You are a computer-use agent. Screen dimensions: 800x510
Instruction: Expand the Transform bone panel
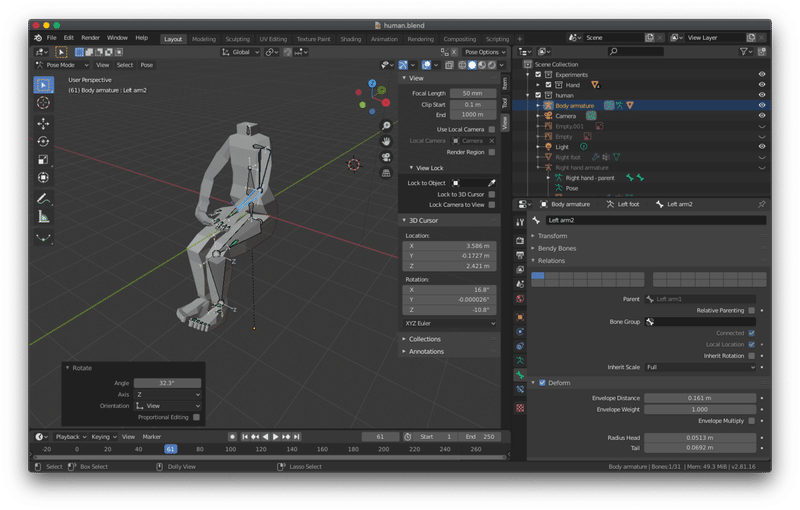[x=552, y=236]
